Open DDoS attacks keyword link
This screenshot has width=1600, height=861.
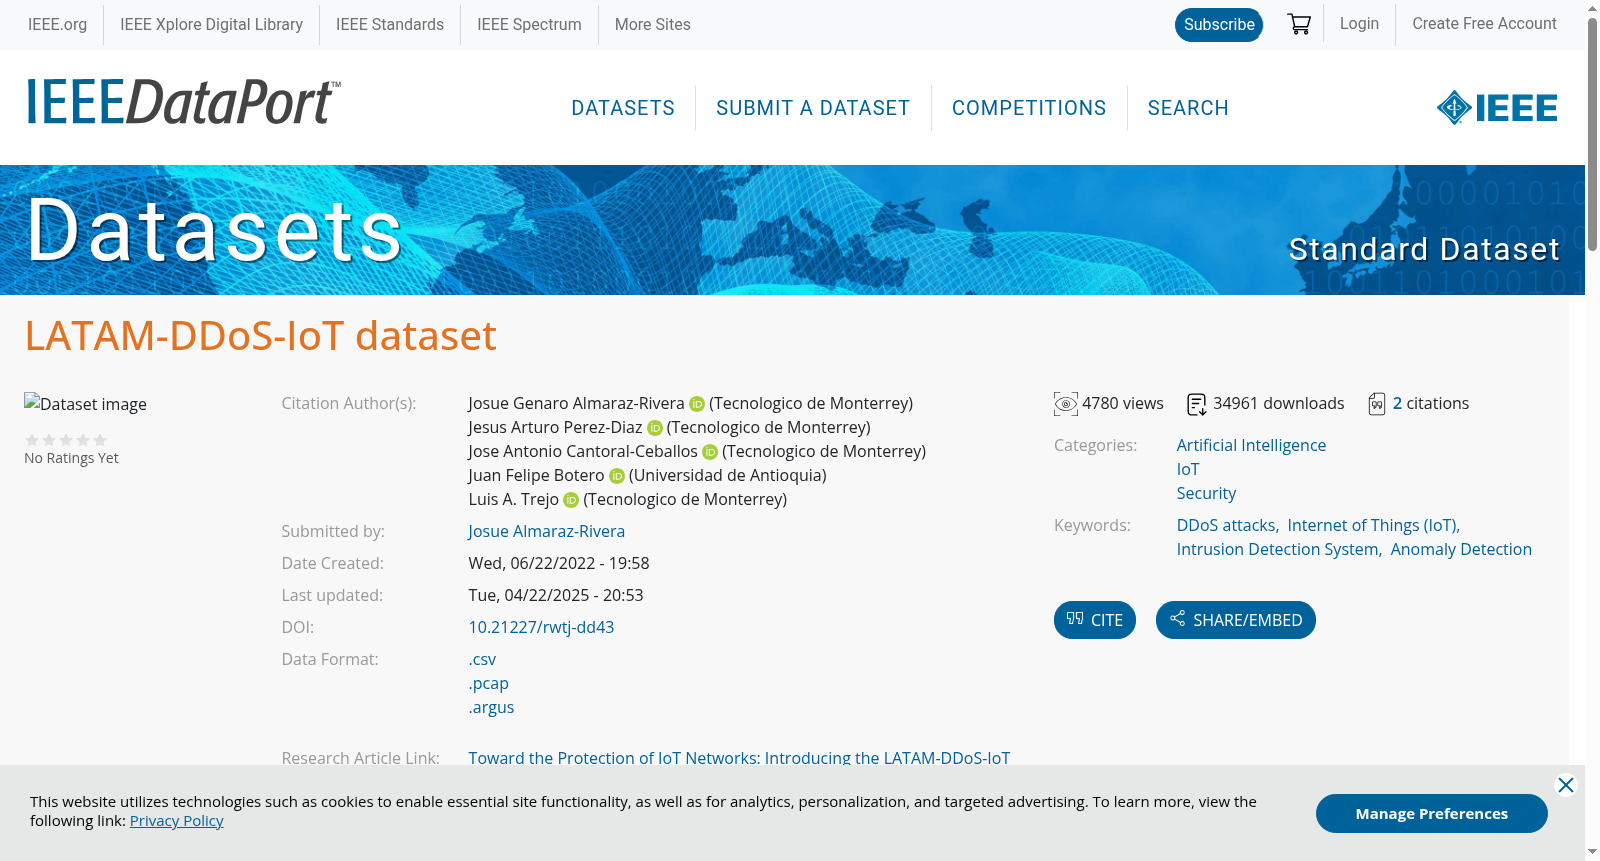[1227, 526]
